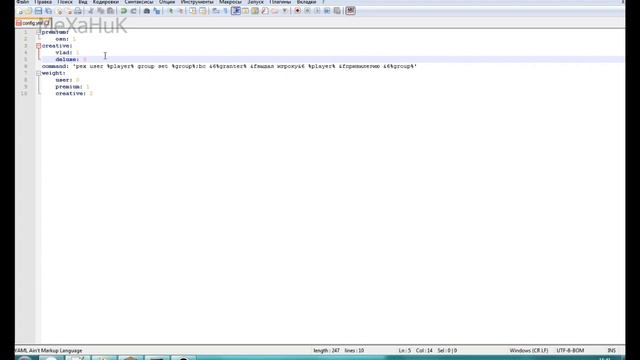The height and width of the screenshot is (360, 640).
Task: Click the 'deluxe:' line in editor
Action: click(x=71, y=59)
